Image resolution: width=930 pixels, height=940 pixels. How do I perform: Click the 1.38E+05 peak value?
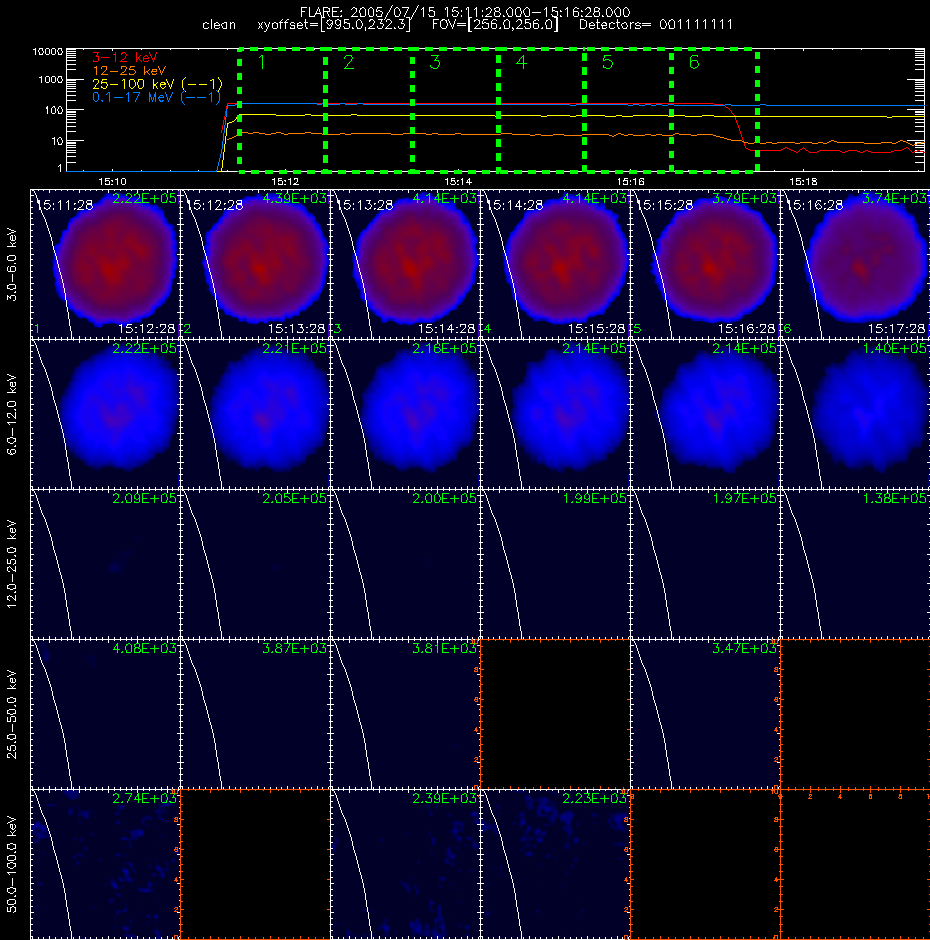coord(894,498)
